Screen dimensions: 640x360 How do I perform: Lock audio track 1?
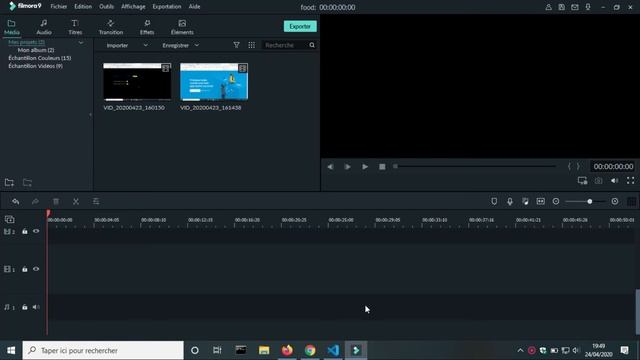(25, 307)
